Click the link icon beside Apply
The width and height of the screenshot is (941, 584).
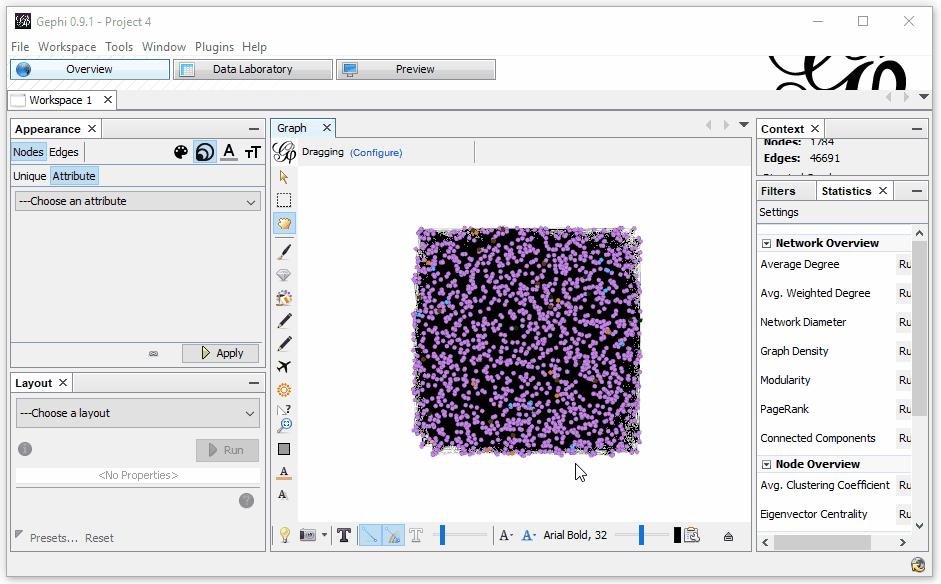pos(154,354)
